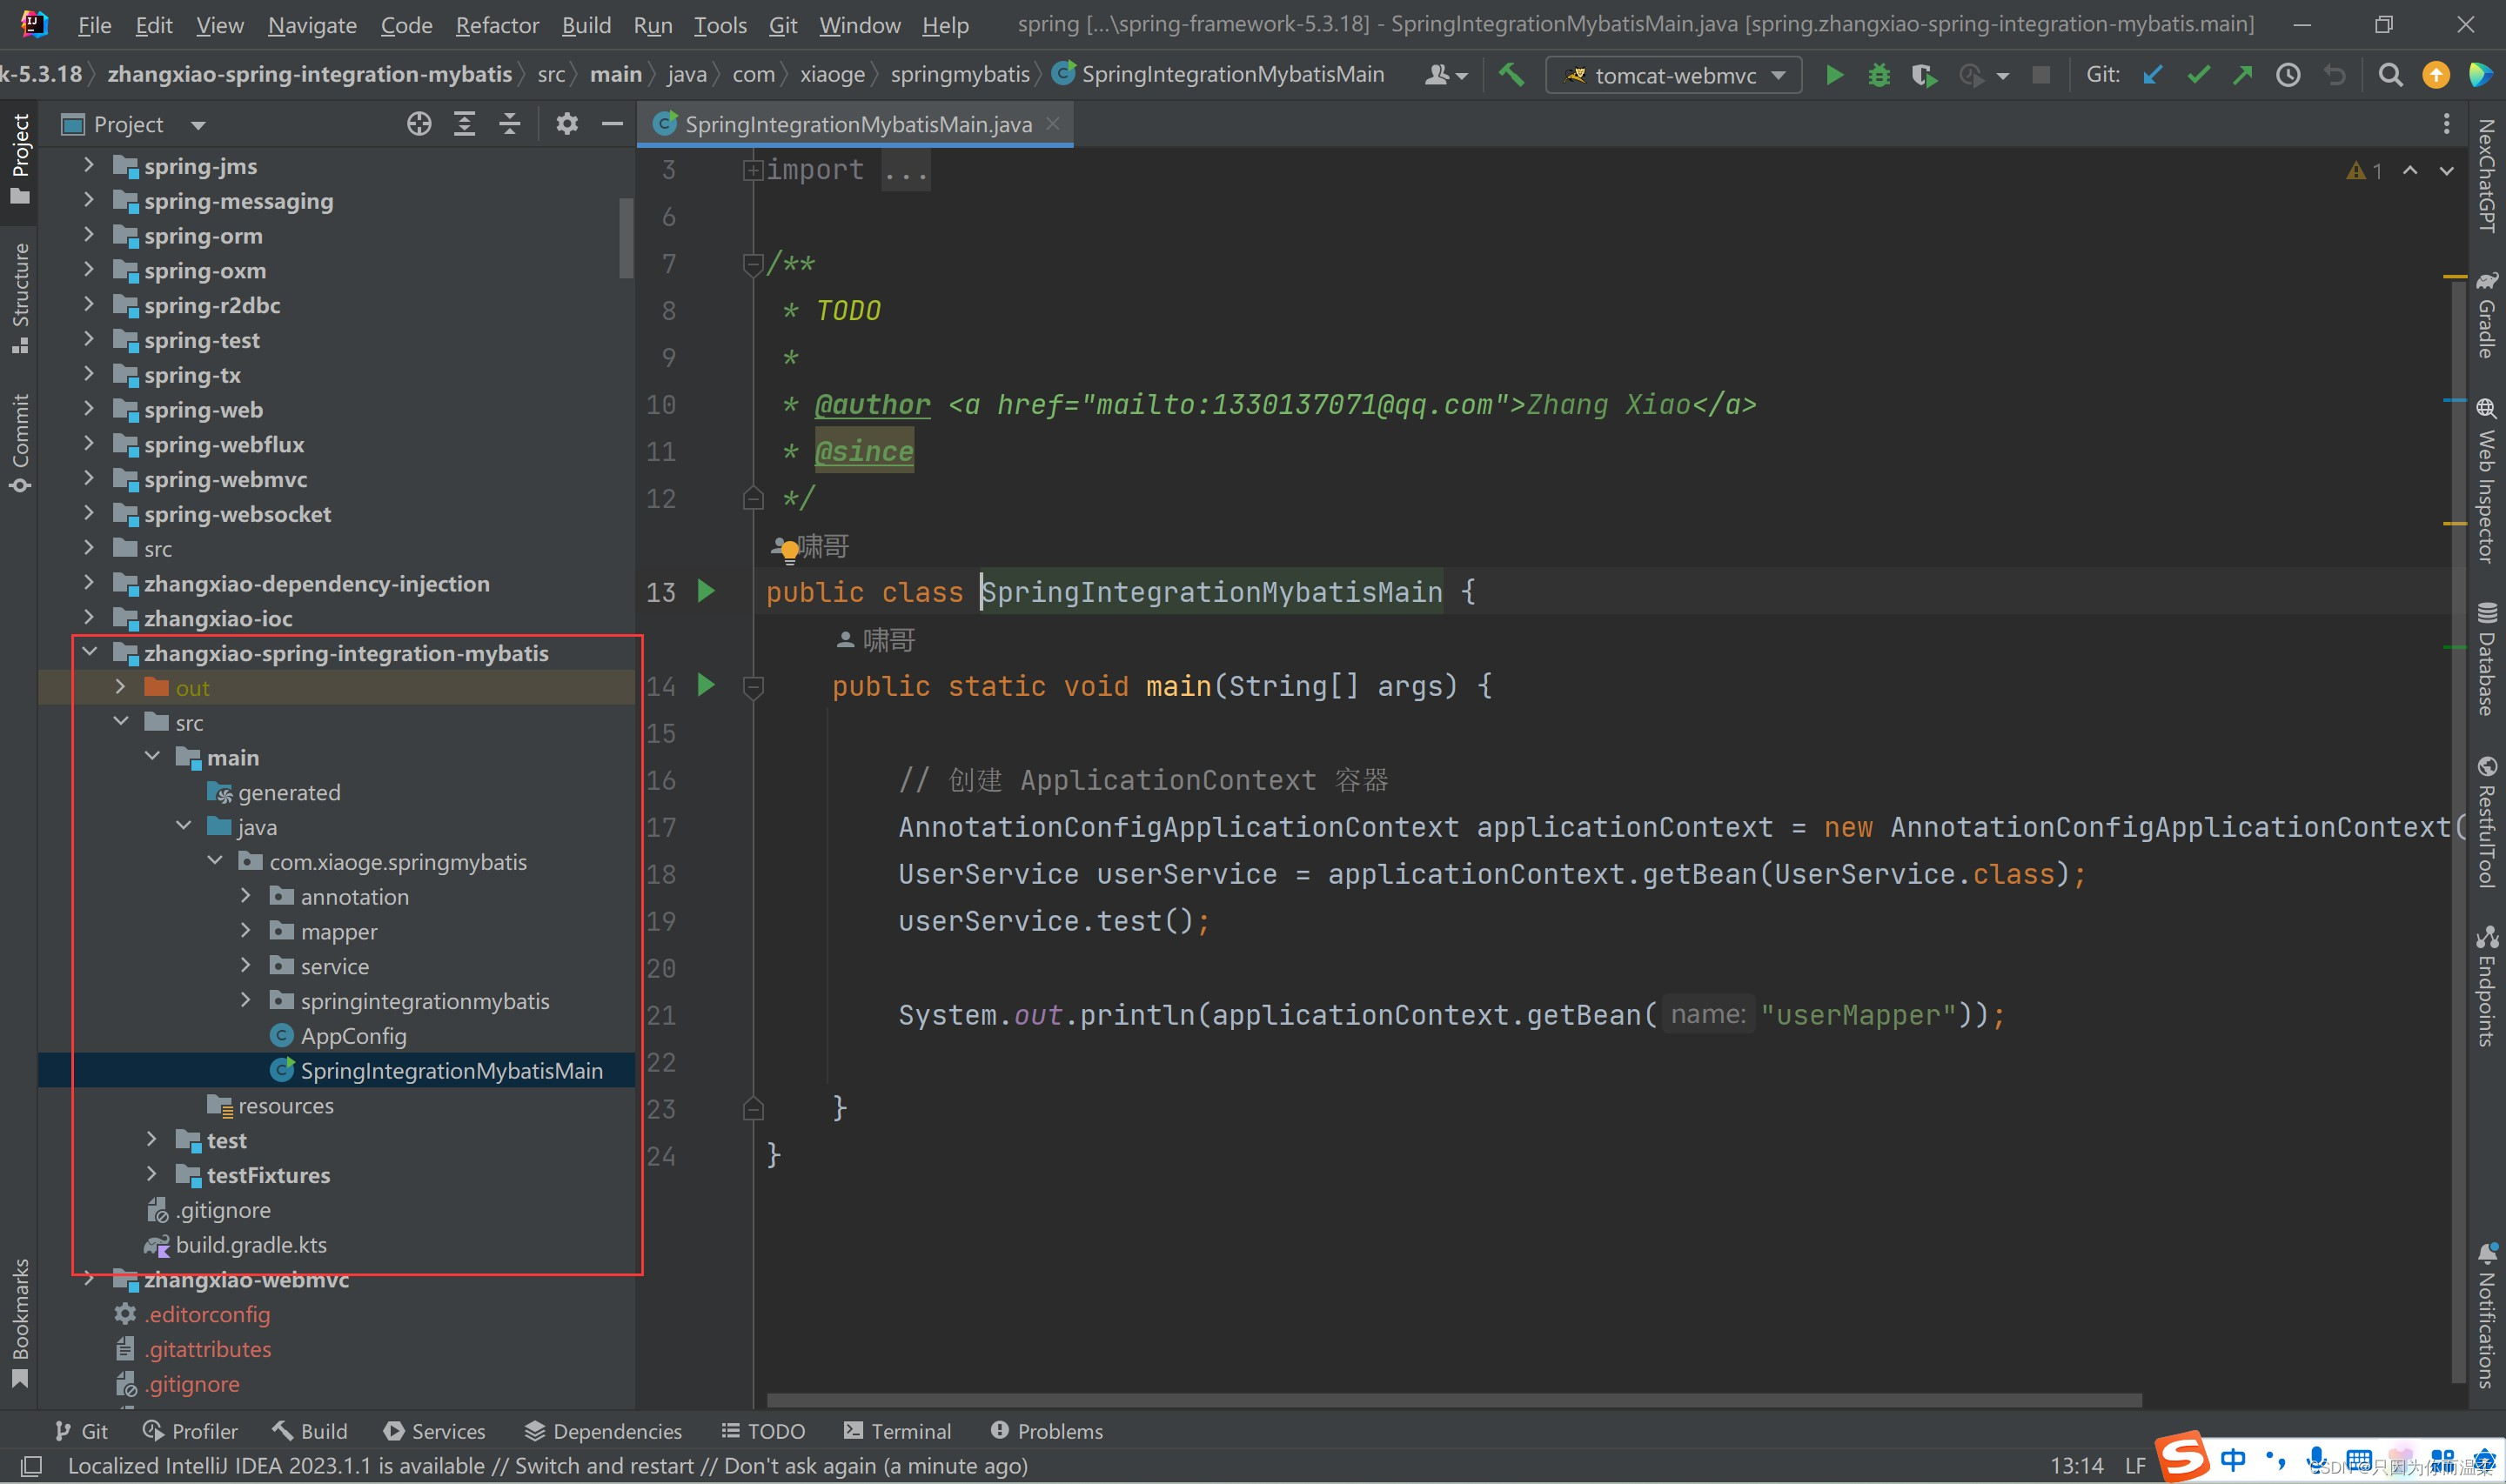The width and height of the screenshot is (2506, 1484).
Task: Open the Navigate menu
Action: (x=312, y=24)
